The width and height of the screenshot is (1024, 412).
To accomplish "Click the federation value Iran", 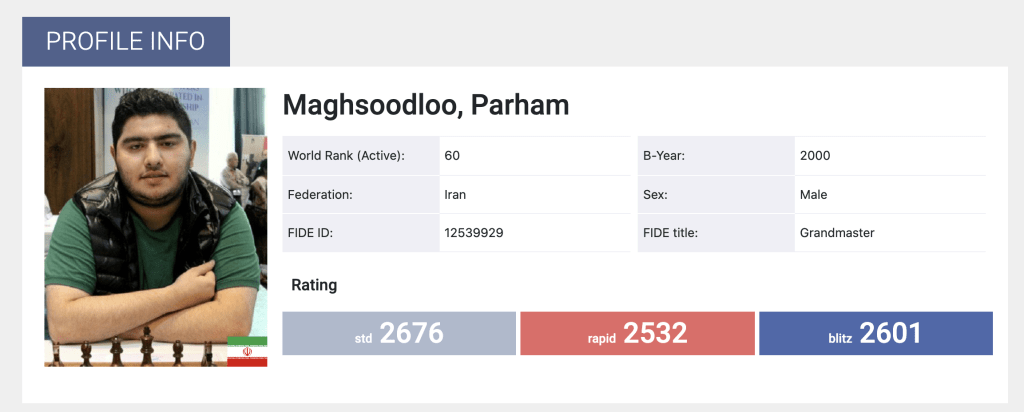I will coord(455,195).
